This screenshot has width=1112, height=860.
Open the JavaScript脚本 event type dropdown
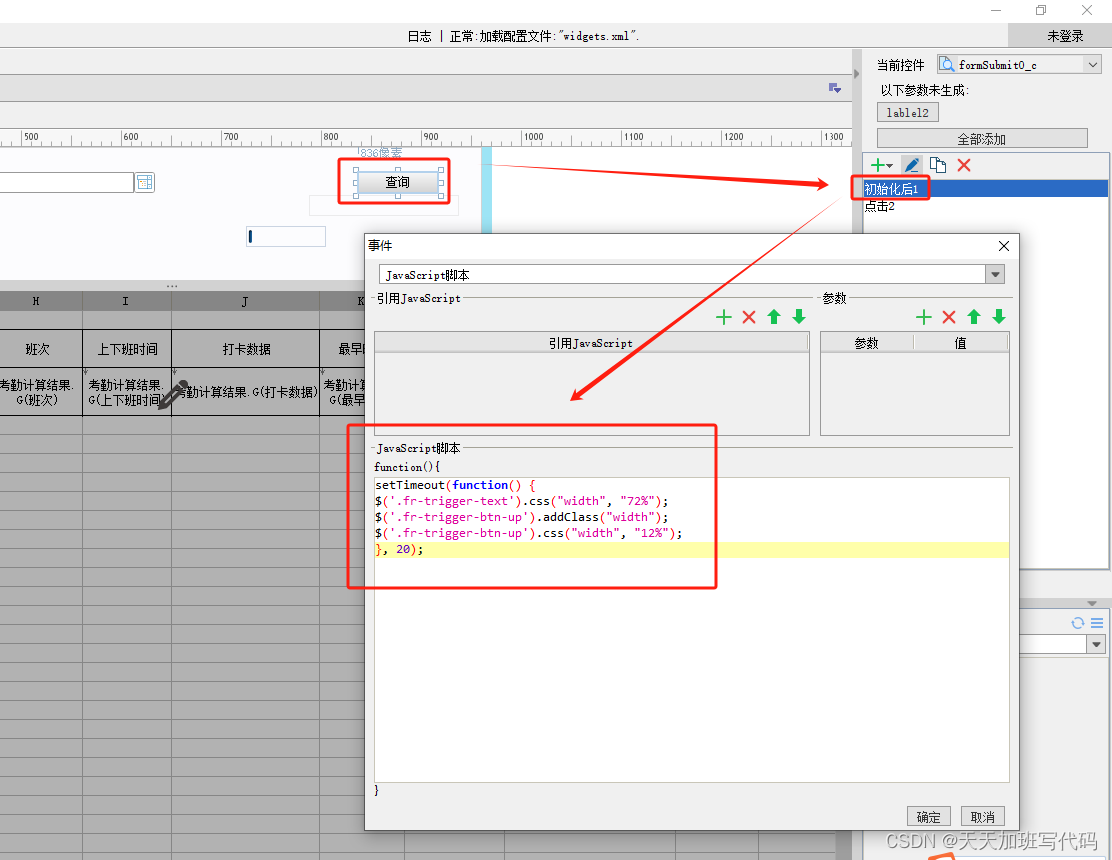[996, 274]
